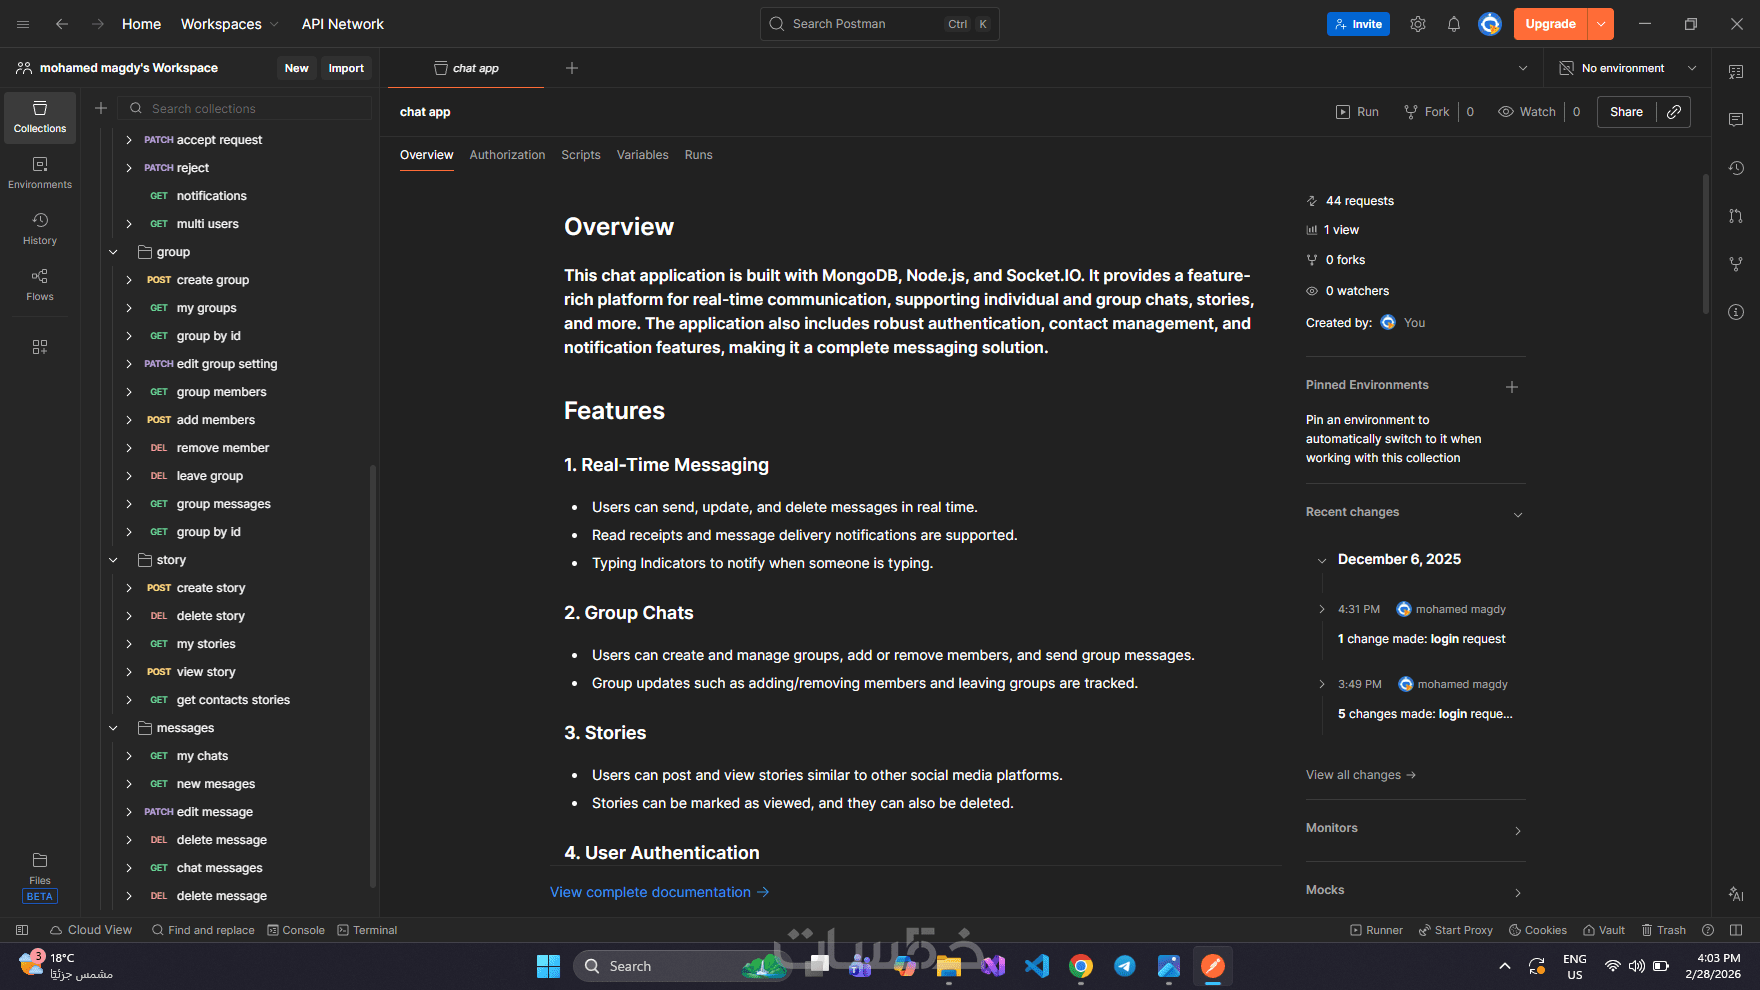Image resolution: width=1760 pixels, height=990 pixels.
Task: Open View all changes link
Action: (x=1361, y=775)
